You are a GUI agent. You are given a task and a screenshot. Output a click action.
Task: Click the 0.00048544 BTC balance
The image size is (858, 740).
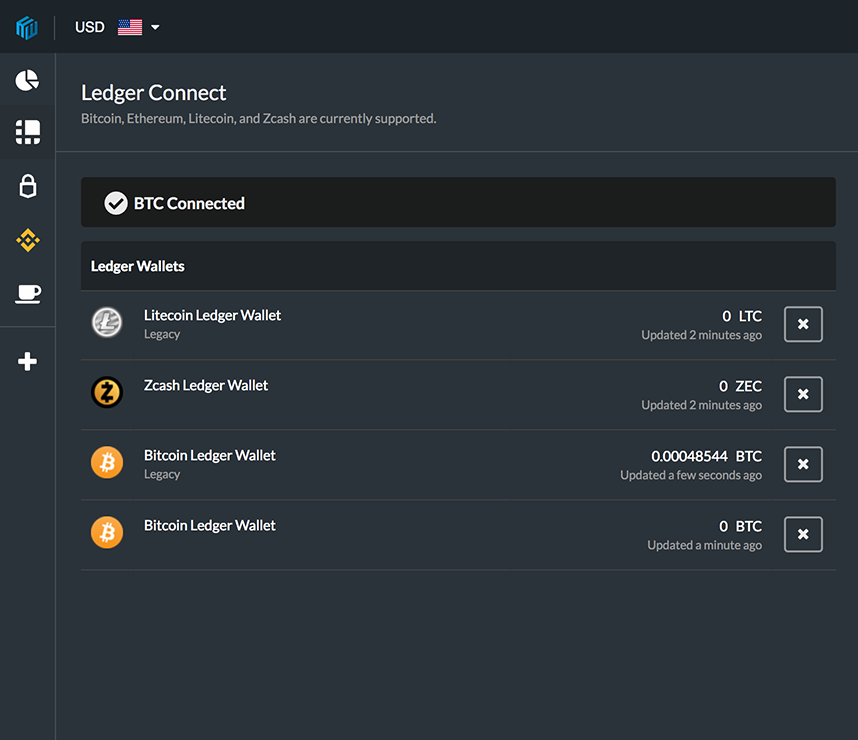coord(706,456)
